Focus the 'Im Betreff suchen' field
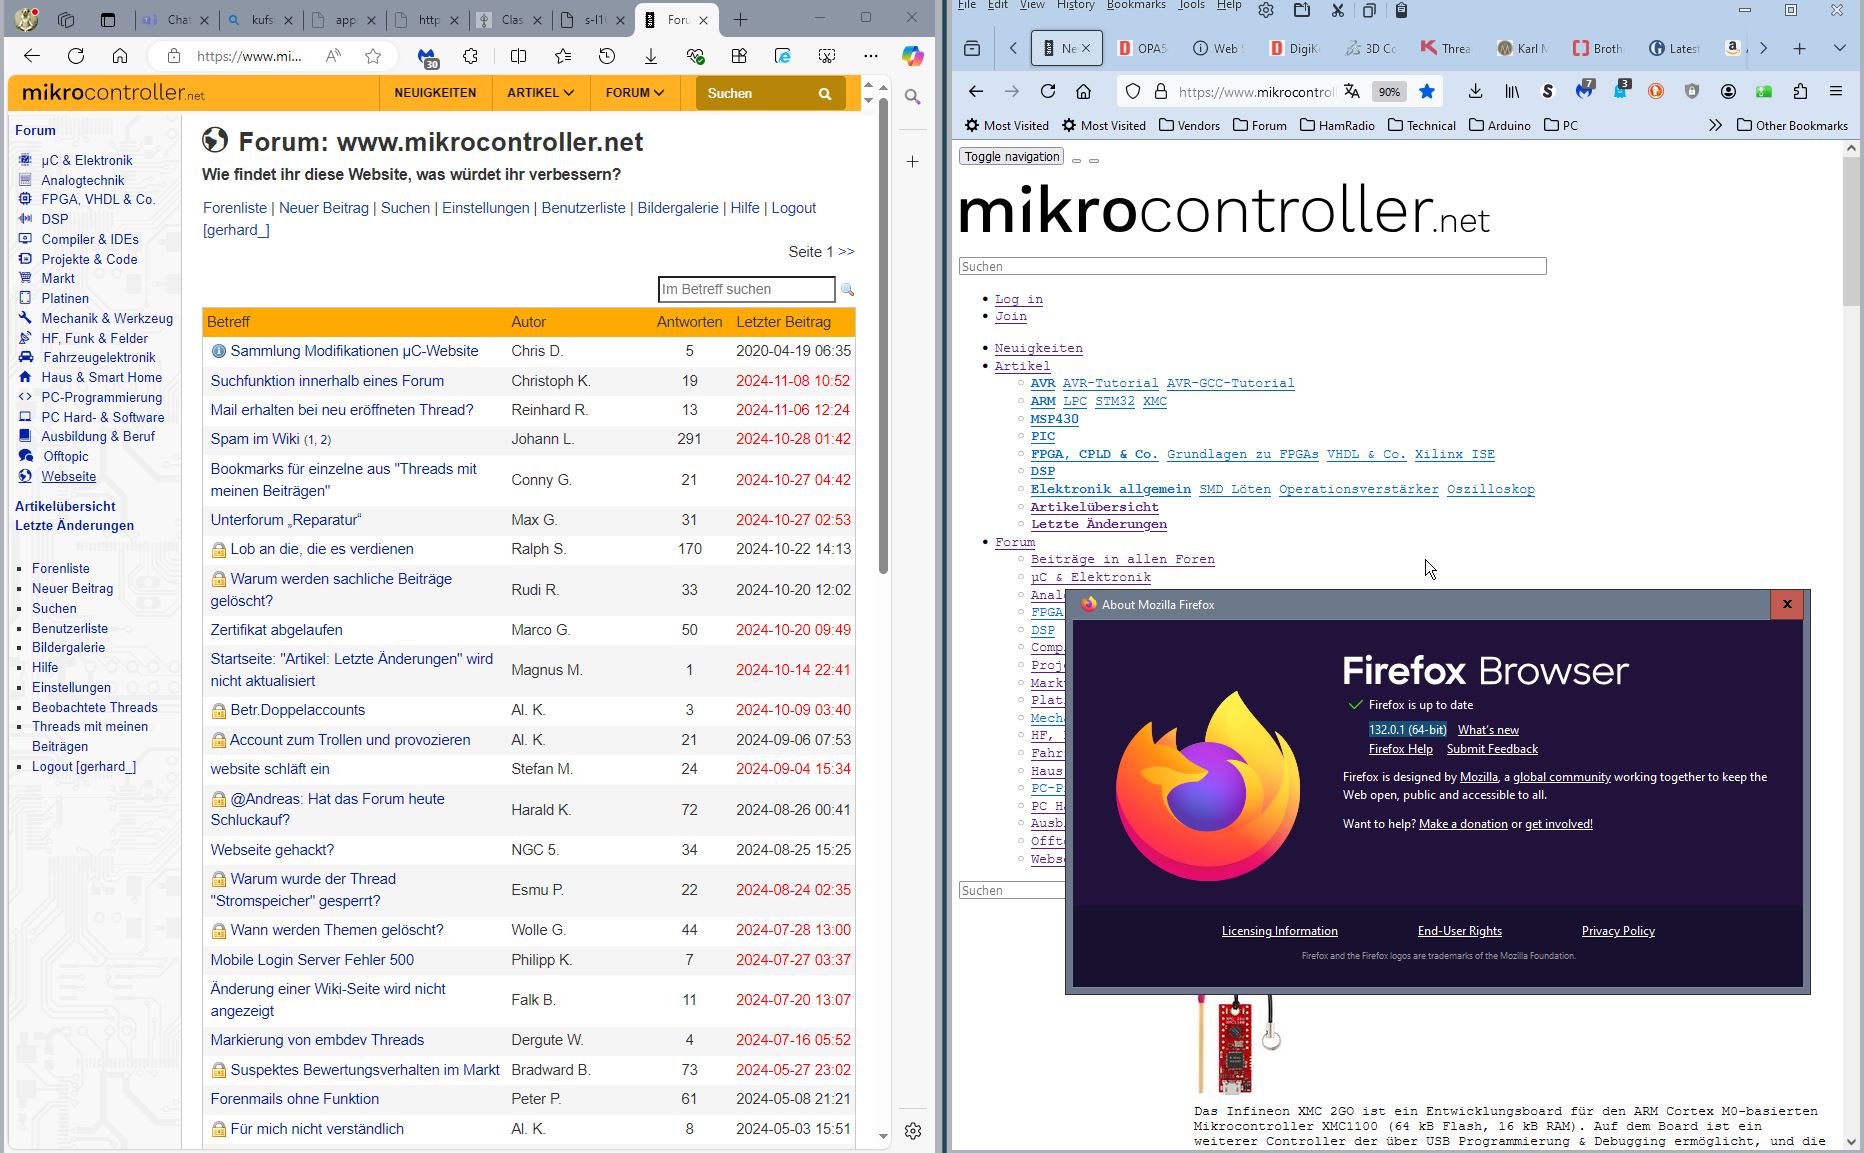 [x=746, y=289]
